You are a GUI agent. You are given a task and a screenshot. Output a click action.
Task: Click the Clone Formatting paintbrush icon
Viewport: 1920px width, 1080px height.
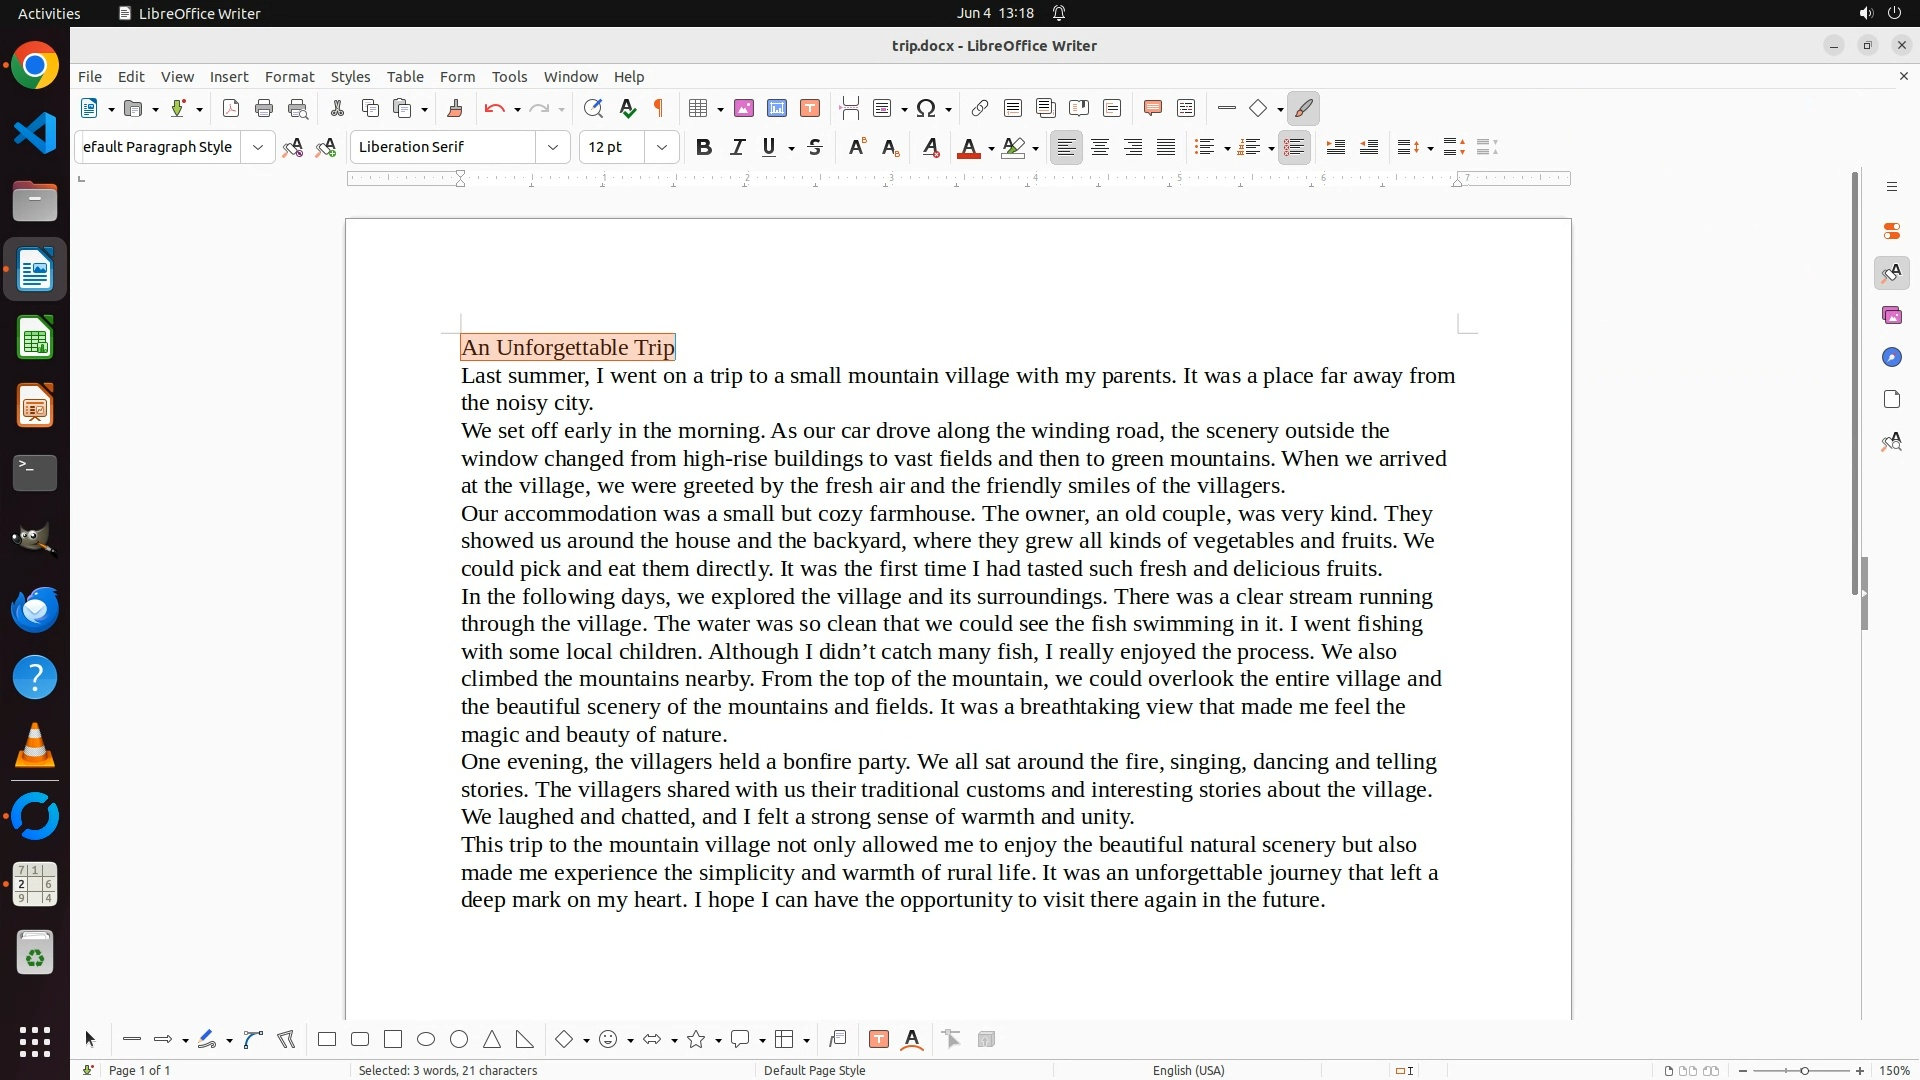click(455, 108)
